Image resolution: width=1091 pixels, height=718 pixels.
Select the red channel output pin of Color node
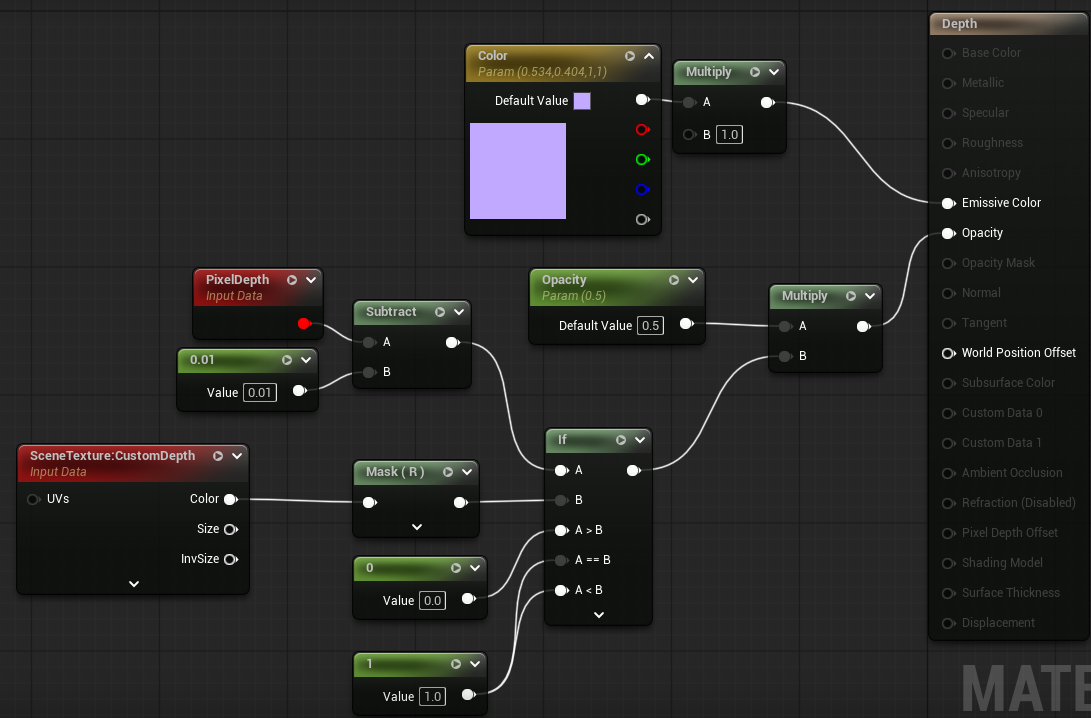pos(643,129)
